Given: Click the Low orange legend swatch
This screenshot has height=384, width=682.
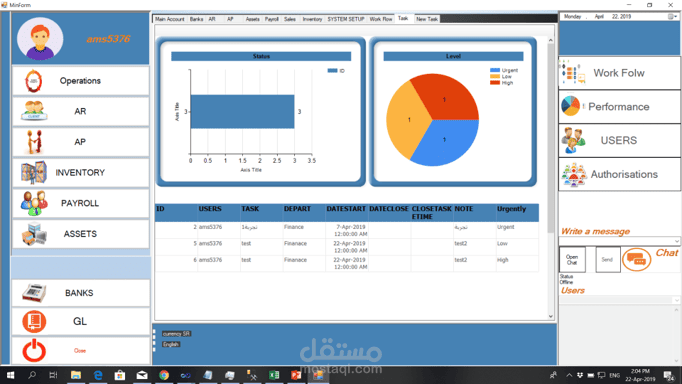Looking at the screenshot, I should point(495,76).
